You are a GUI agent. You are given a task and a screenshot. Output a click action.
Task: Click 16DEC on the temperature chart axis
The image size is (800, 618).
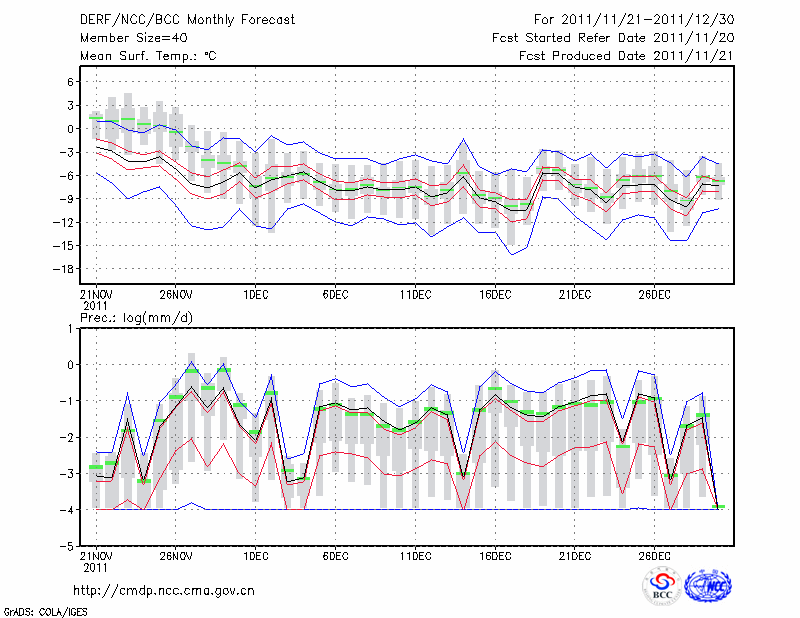[x=494, y=295]
